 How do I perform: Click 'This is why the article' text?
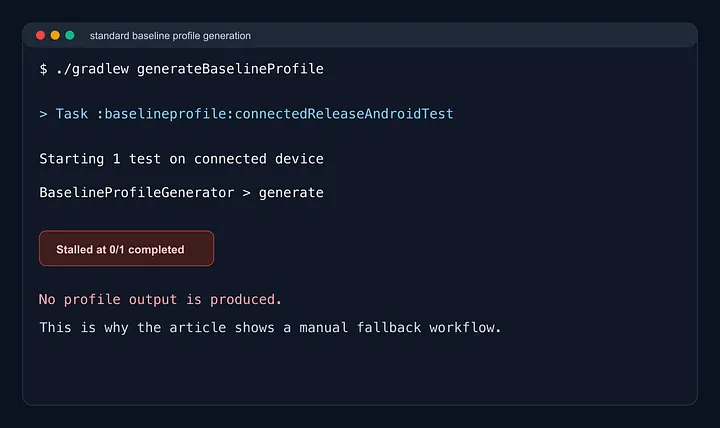pos(133,327)
